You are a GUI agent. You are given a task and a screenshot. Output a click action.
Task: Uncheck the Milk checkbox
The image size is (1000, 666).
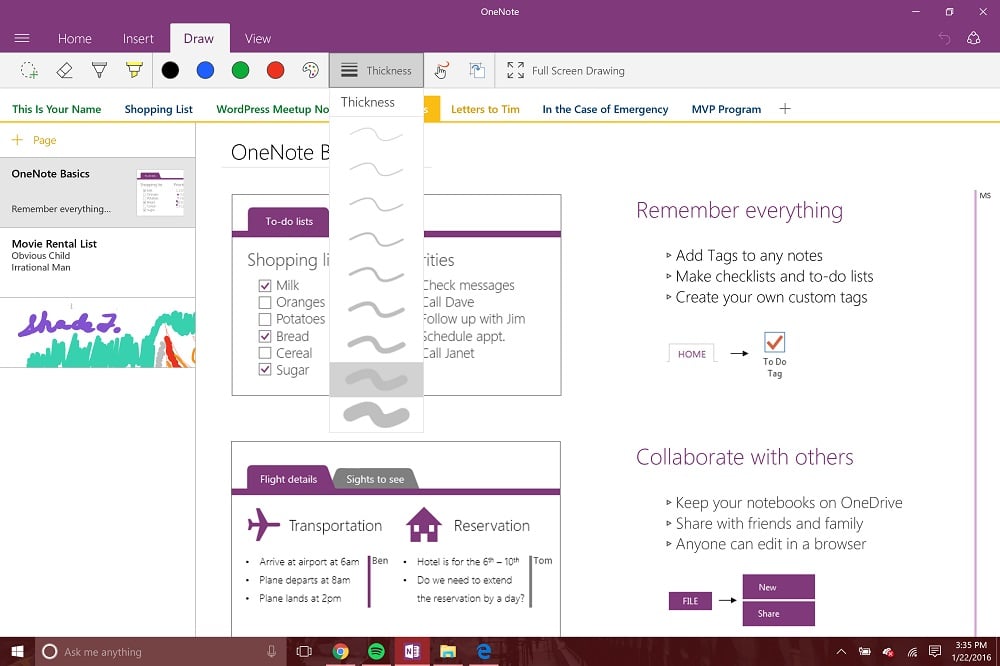click(265, 285)
